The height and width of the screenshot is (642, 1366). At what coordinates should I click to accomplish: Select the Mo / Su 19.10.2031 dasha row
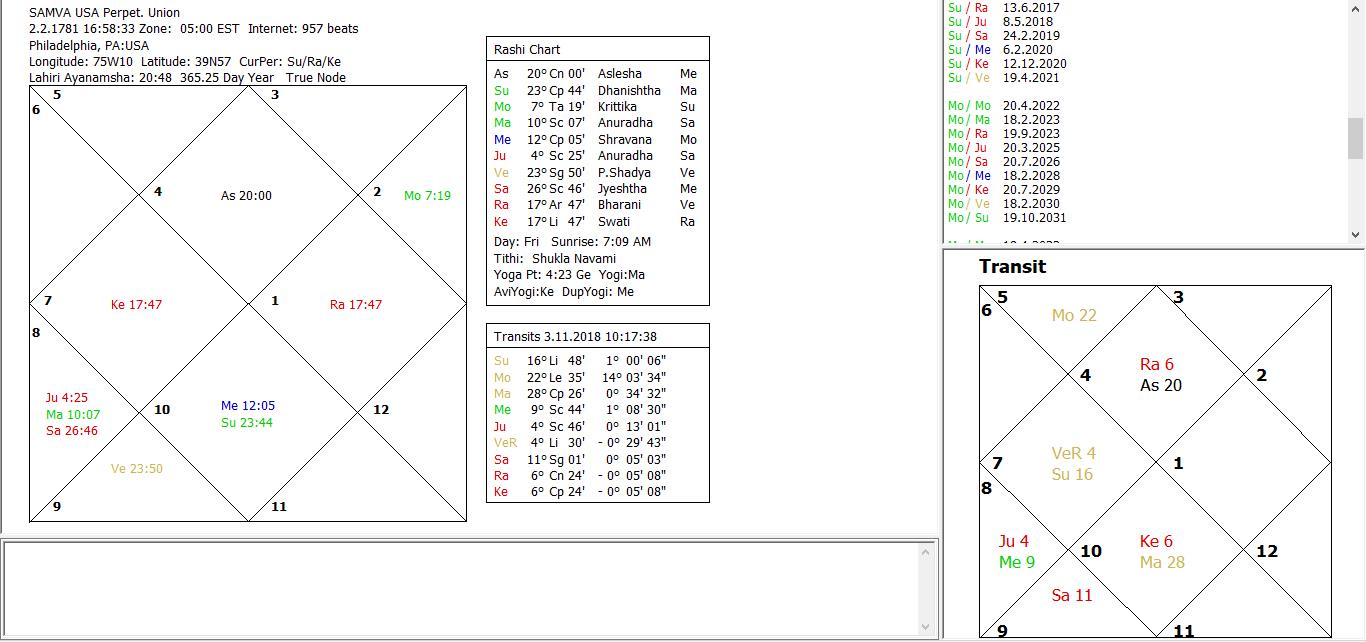(x=1007, y=217)
